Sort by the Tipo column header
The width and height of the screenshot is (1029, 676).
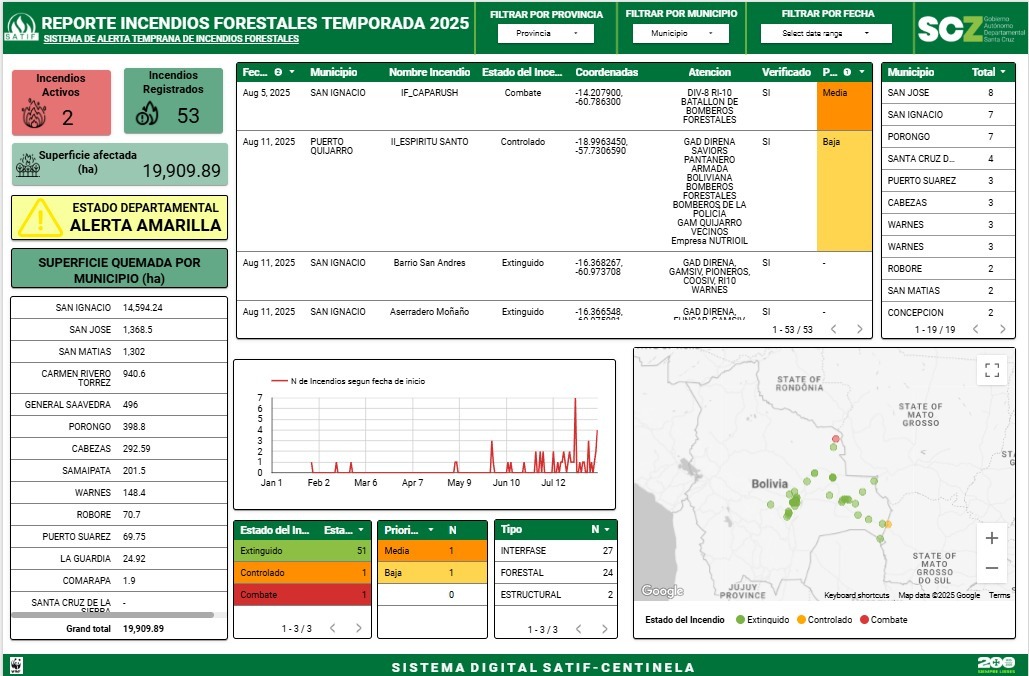point(511,530)
